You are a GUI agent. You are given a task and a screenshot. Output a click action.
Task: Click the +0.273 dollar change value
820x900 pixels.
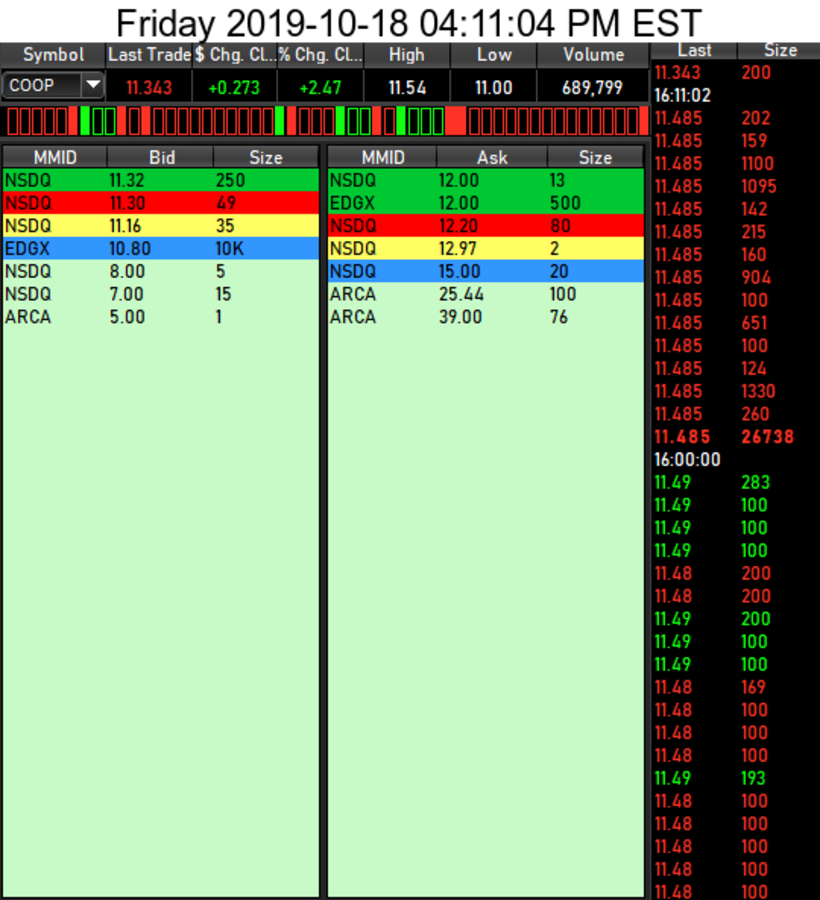[x=234, y=88]
